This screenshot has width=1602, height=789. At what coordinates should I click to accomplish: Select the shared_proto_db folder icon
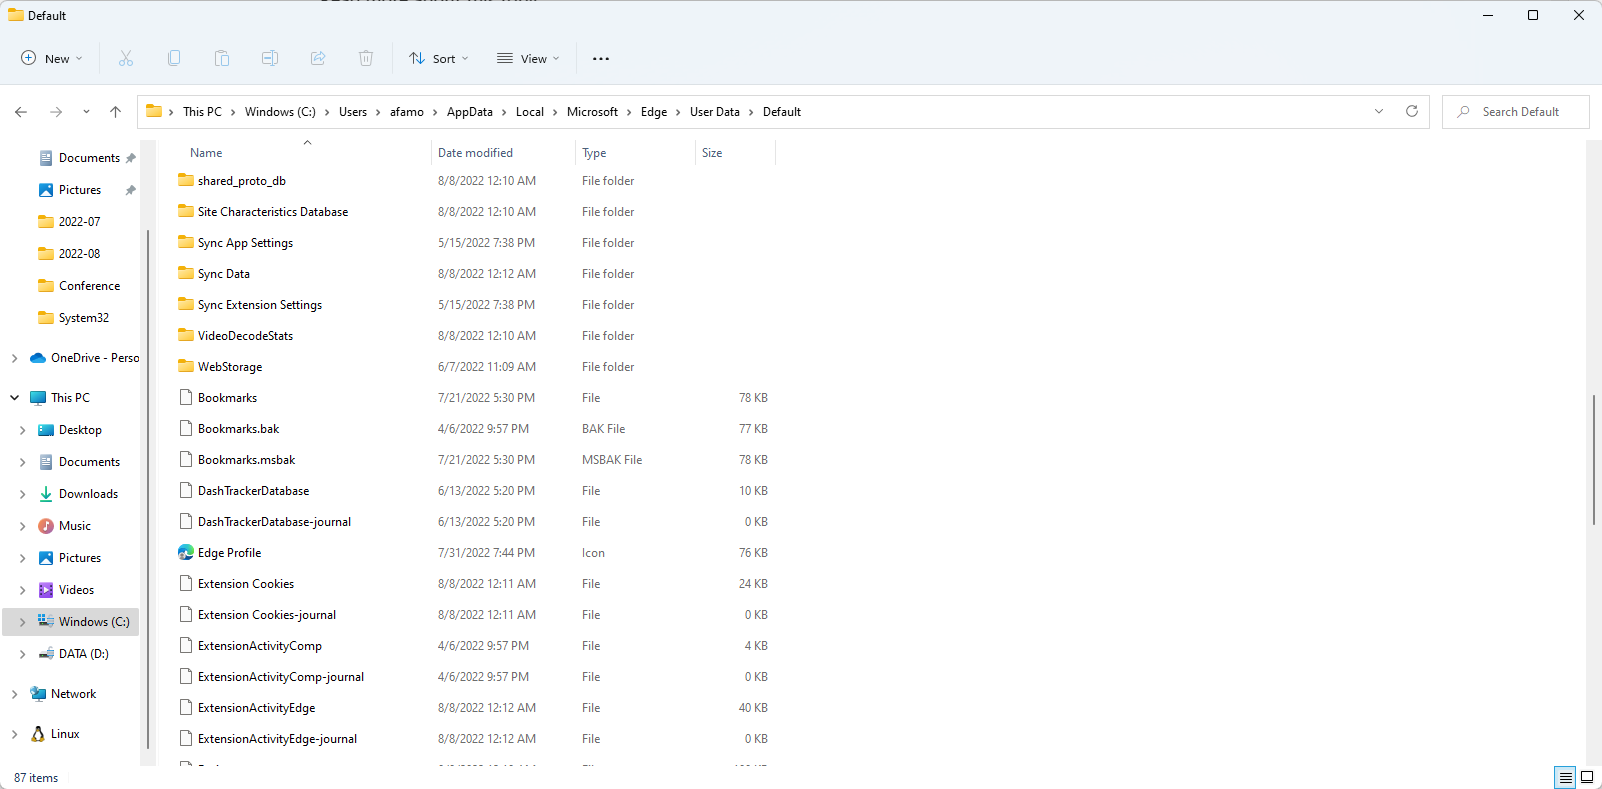point(186,180)
